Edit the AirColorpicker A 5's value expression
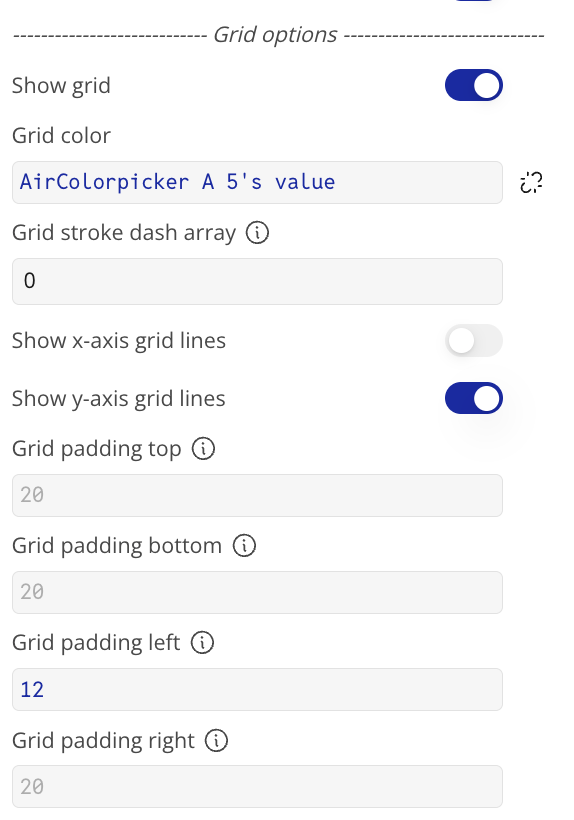 (257, 183)
